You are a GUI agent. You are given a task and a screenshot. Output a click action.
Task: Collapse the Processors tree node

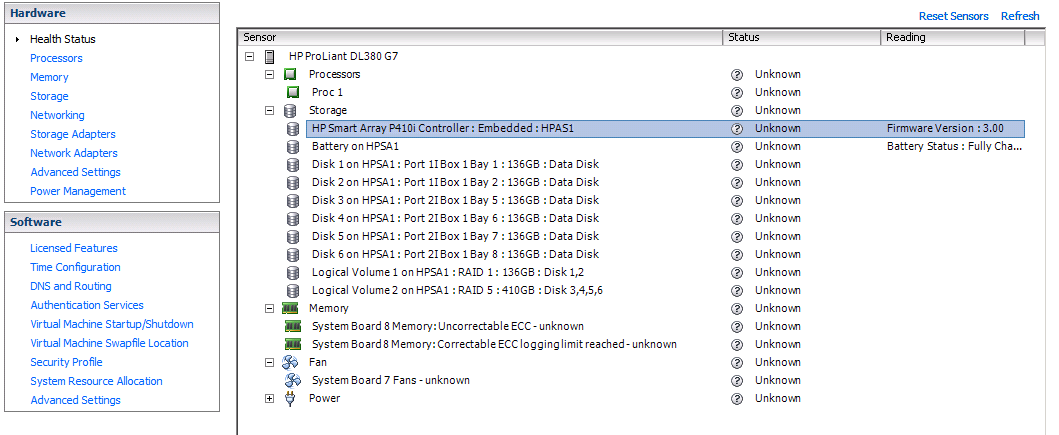(269, 74)
